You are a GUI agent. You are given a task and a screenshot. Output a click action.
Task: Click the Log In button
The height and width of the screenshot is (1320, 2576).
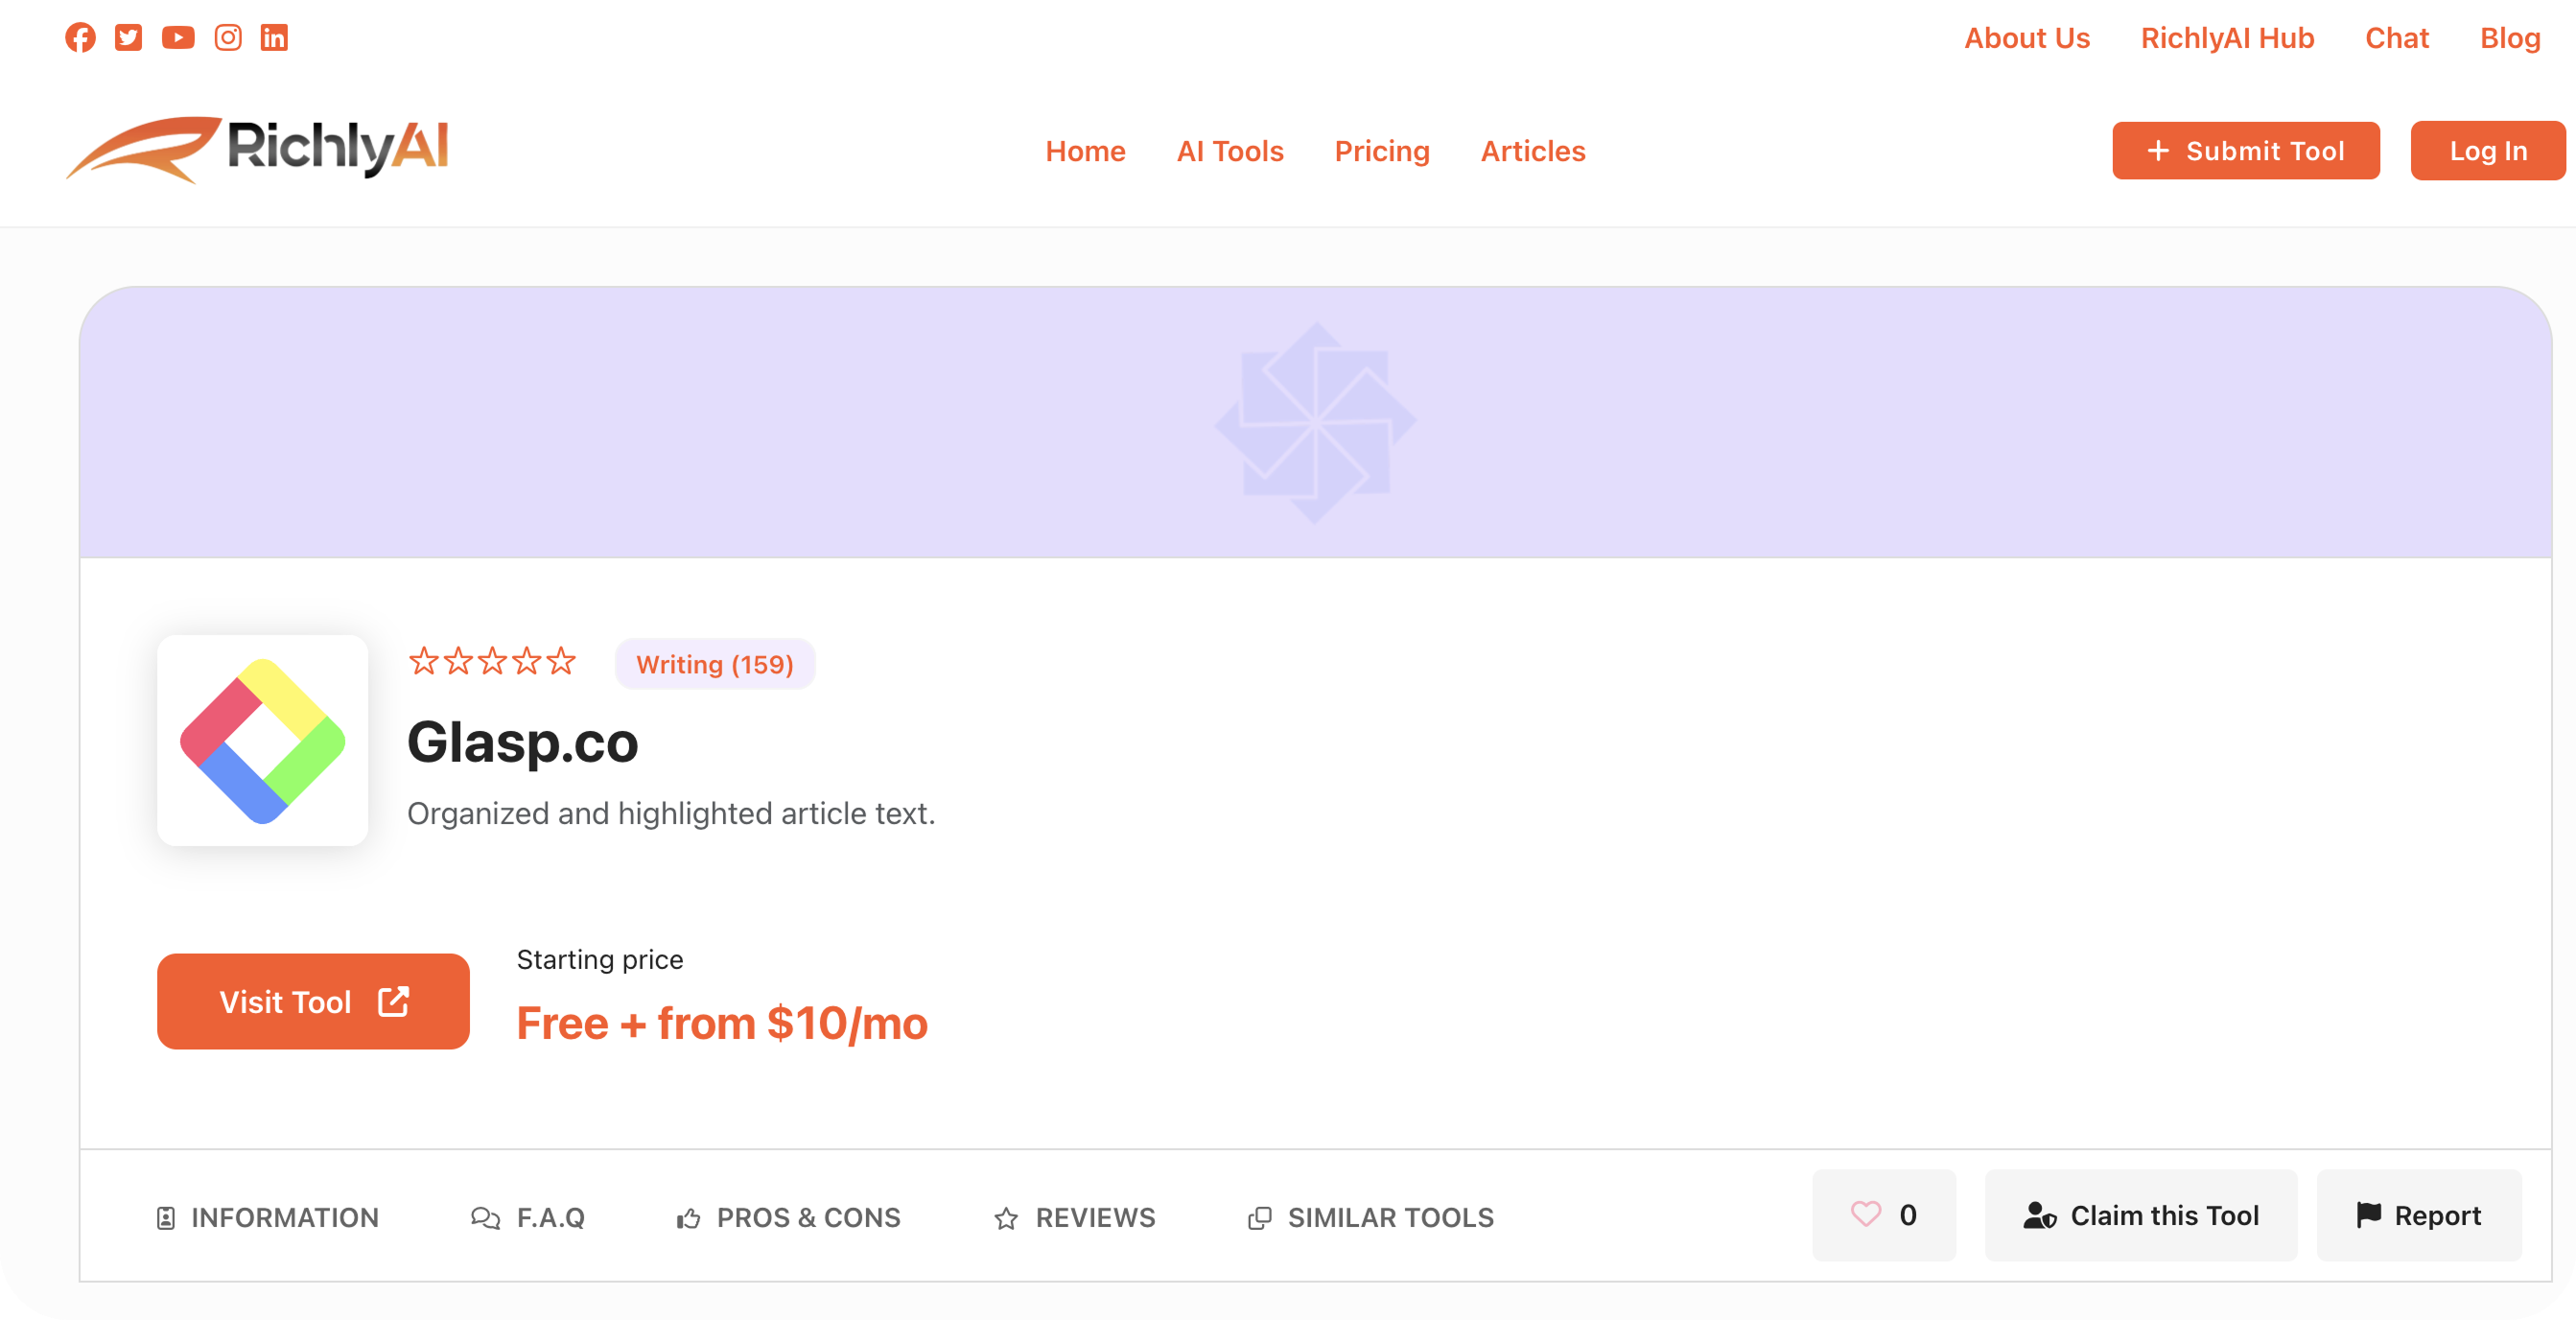pyautogui.click(x=2487, y=151)
